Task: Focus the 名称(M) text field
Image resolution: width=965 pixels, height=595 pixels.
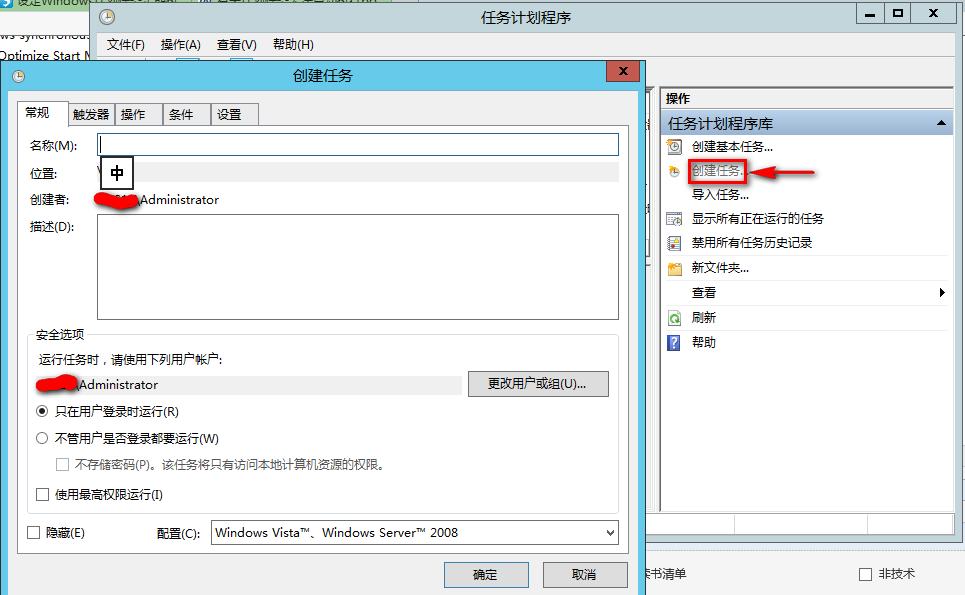Action: click(x=358, y=145)
